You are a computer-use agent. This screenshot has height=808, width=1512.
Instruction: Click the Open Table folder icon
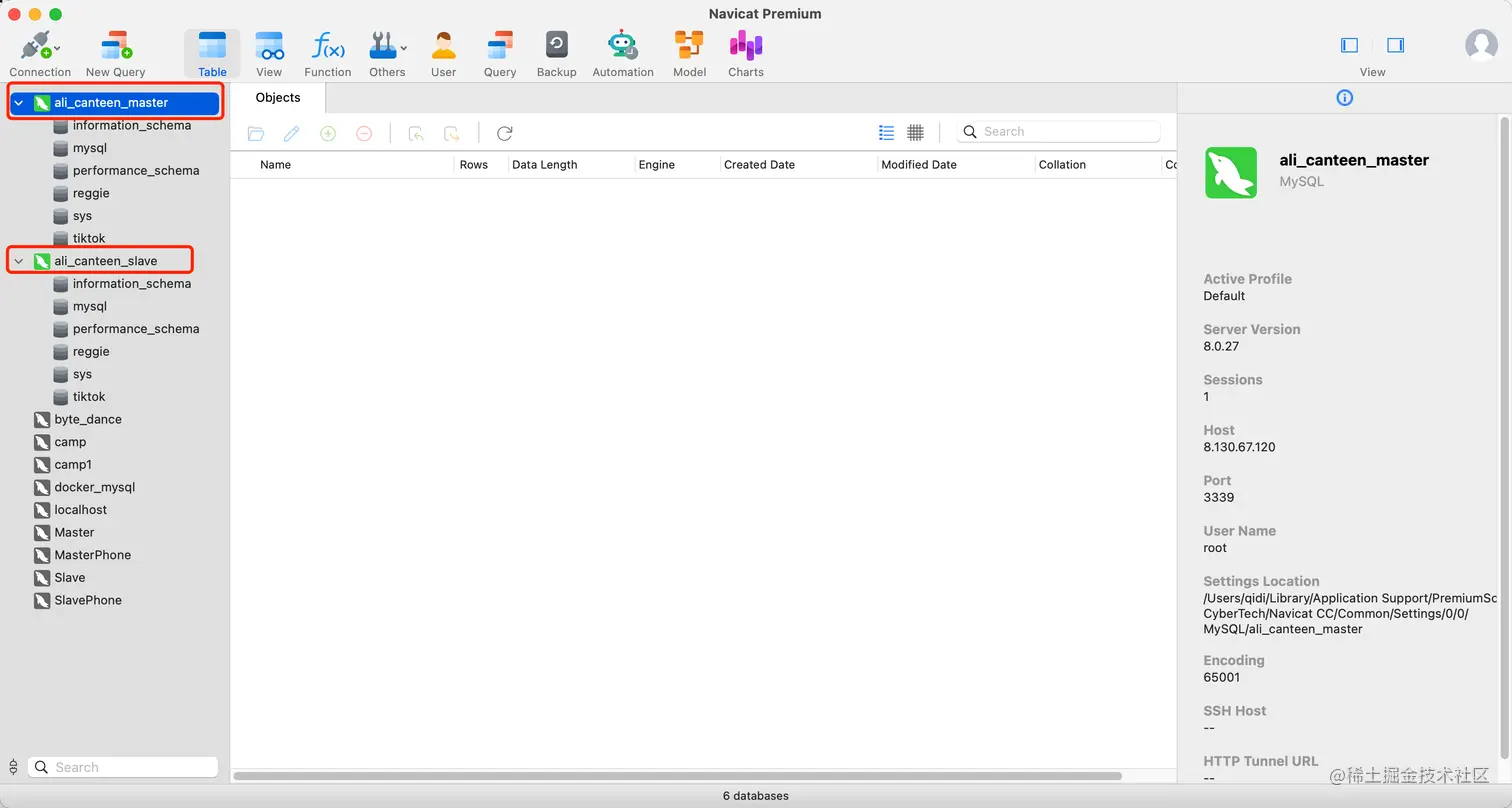click(x=256, y=133)
